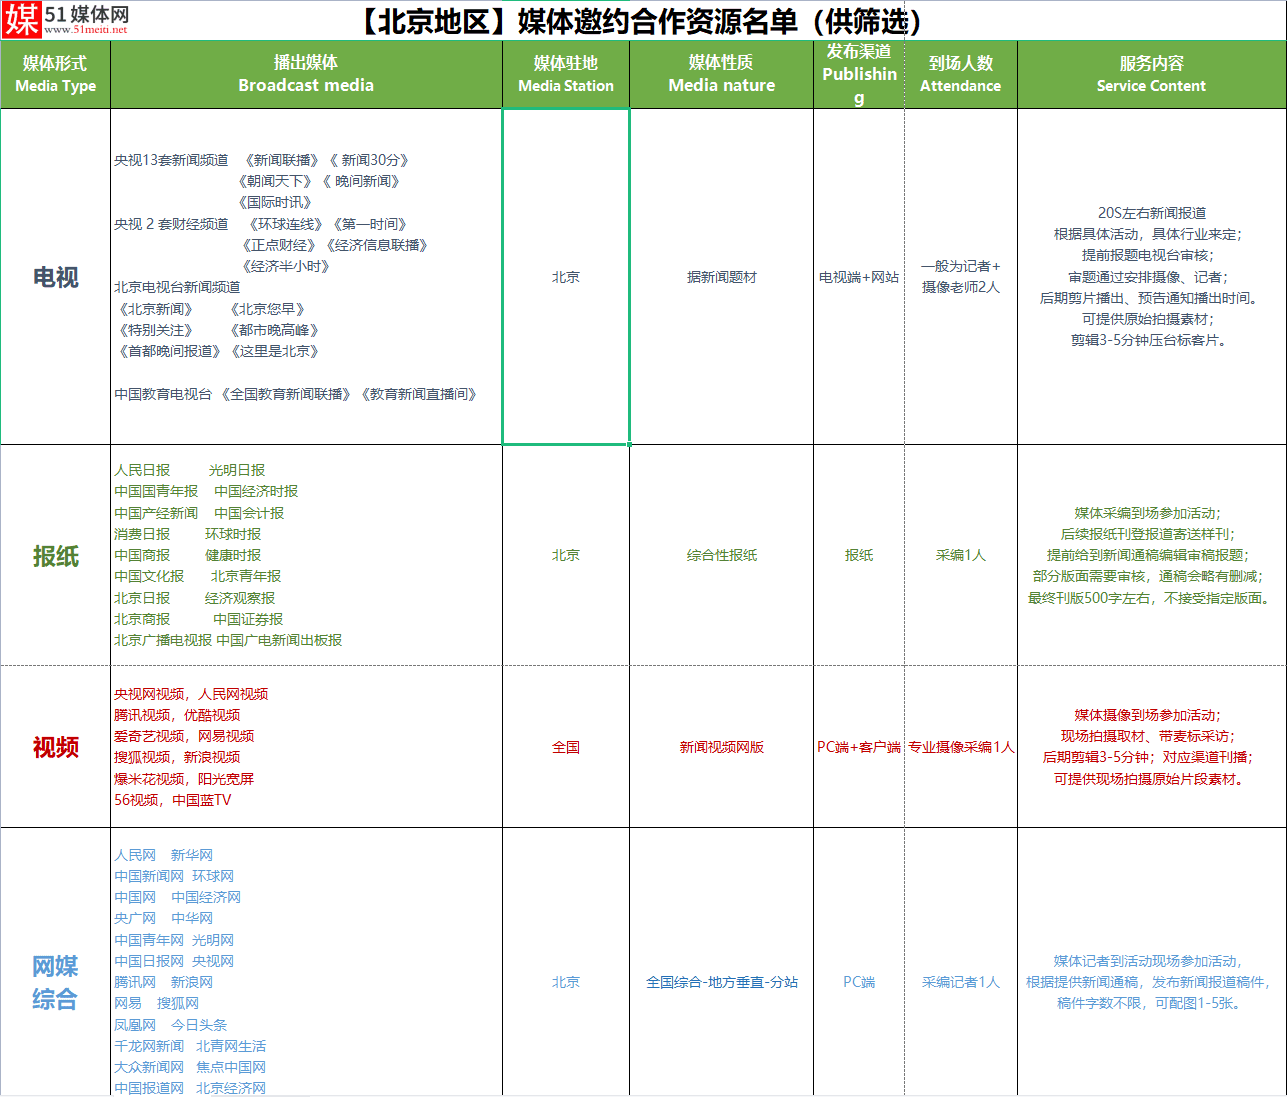Click the web media list cell starting with 人民网

[x=306, y=962]
